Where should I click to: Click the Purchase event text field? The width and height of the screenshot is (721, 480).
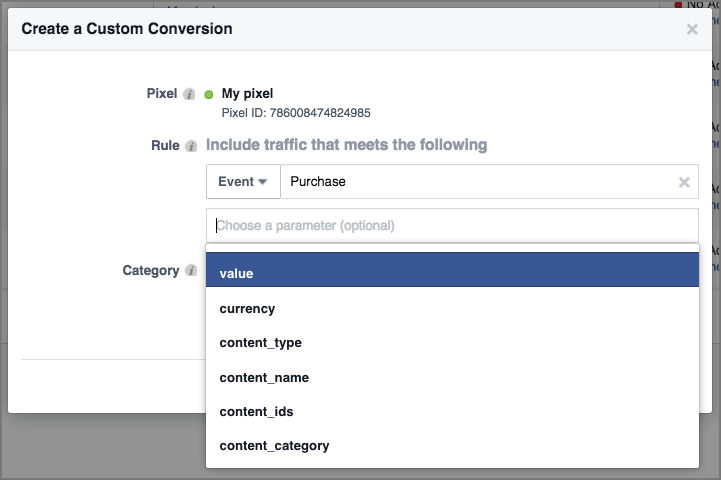point(475,182)
